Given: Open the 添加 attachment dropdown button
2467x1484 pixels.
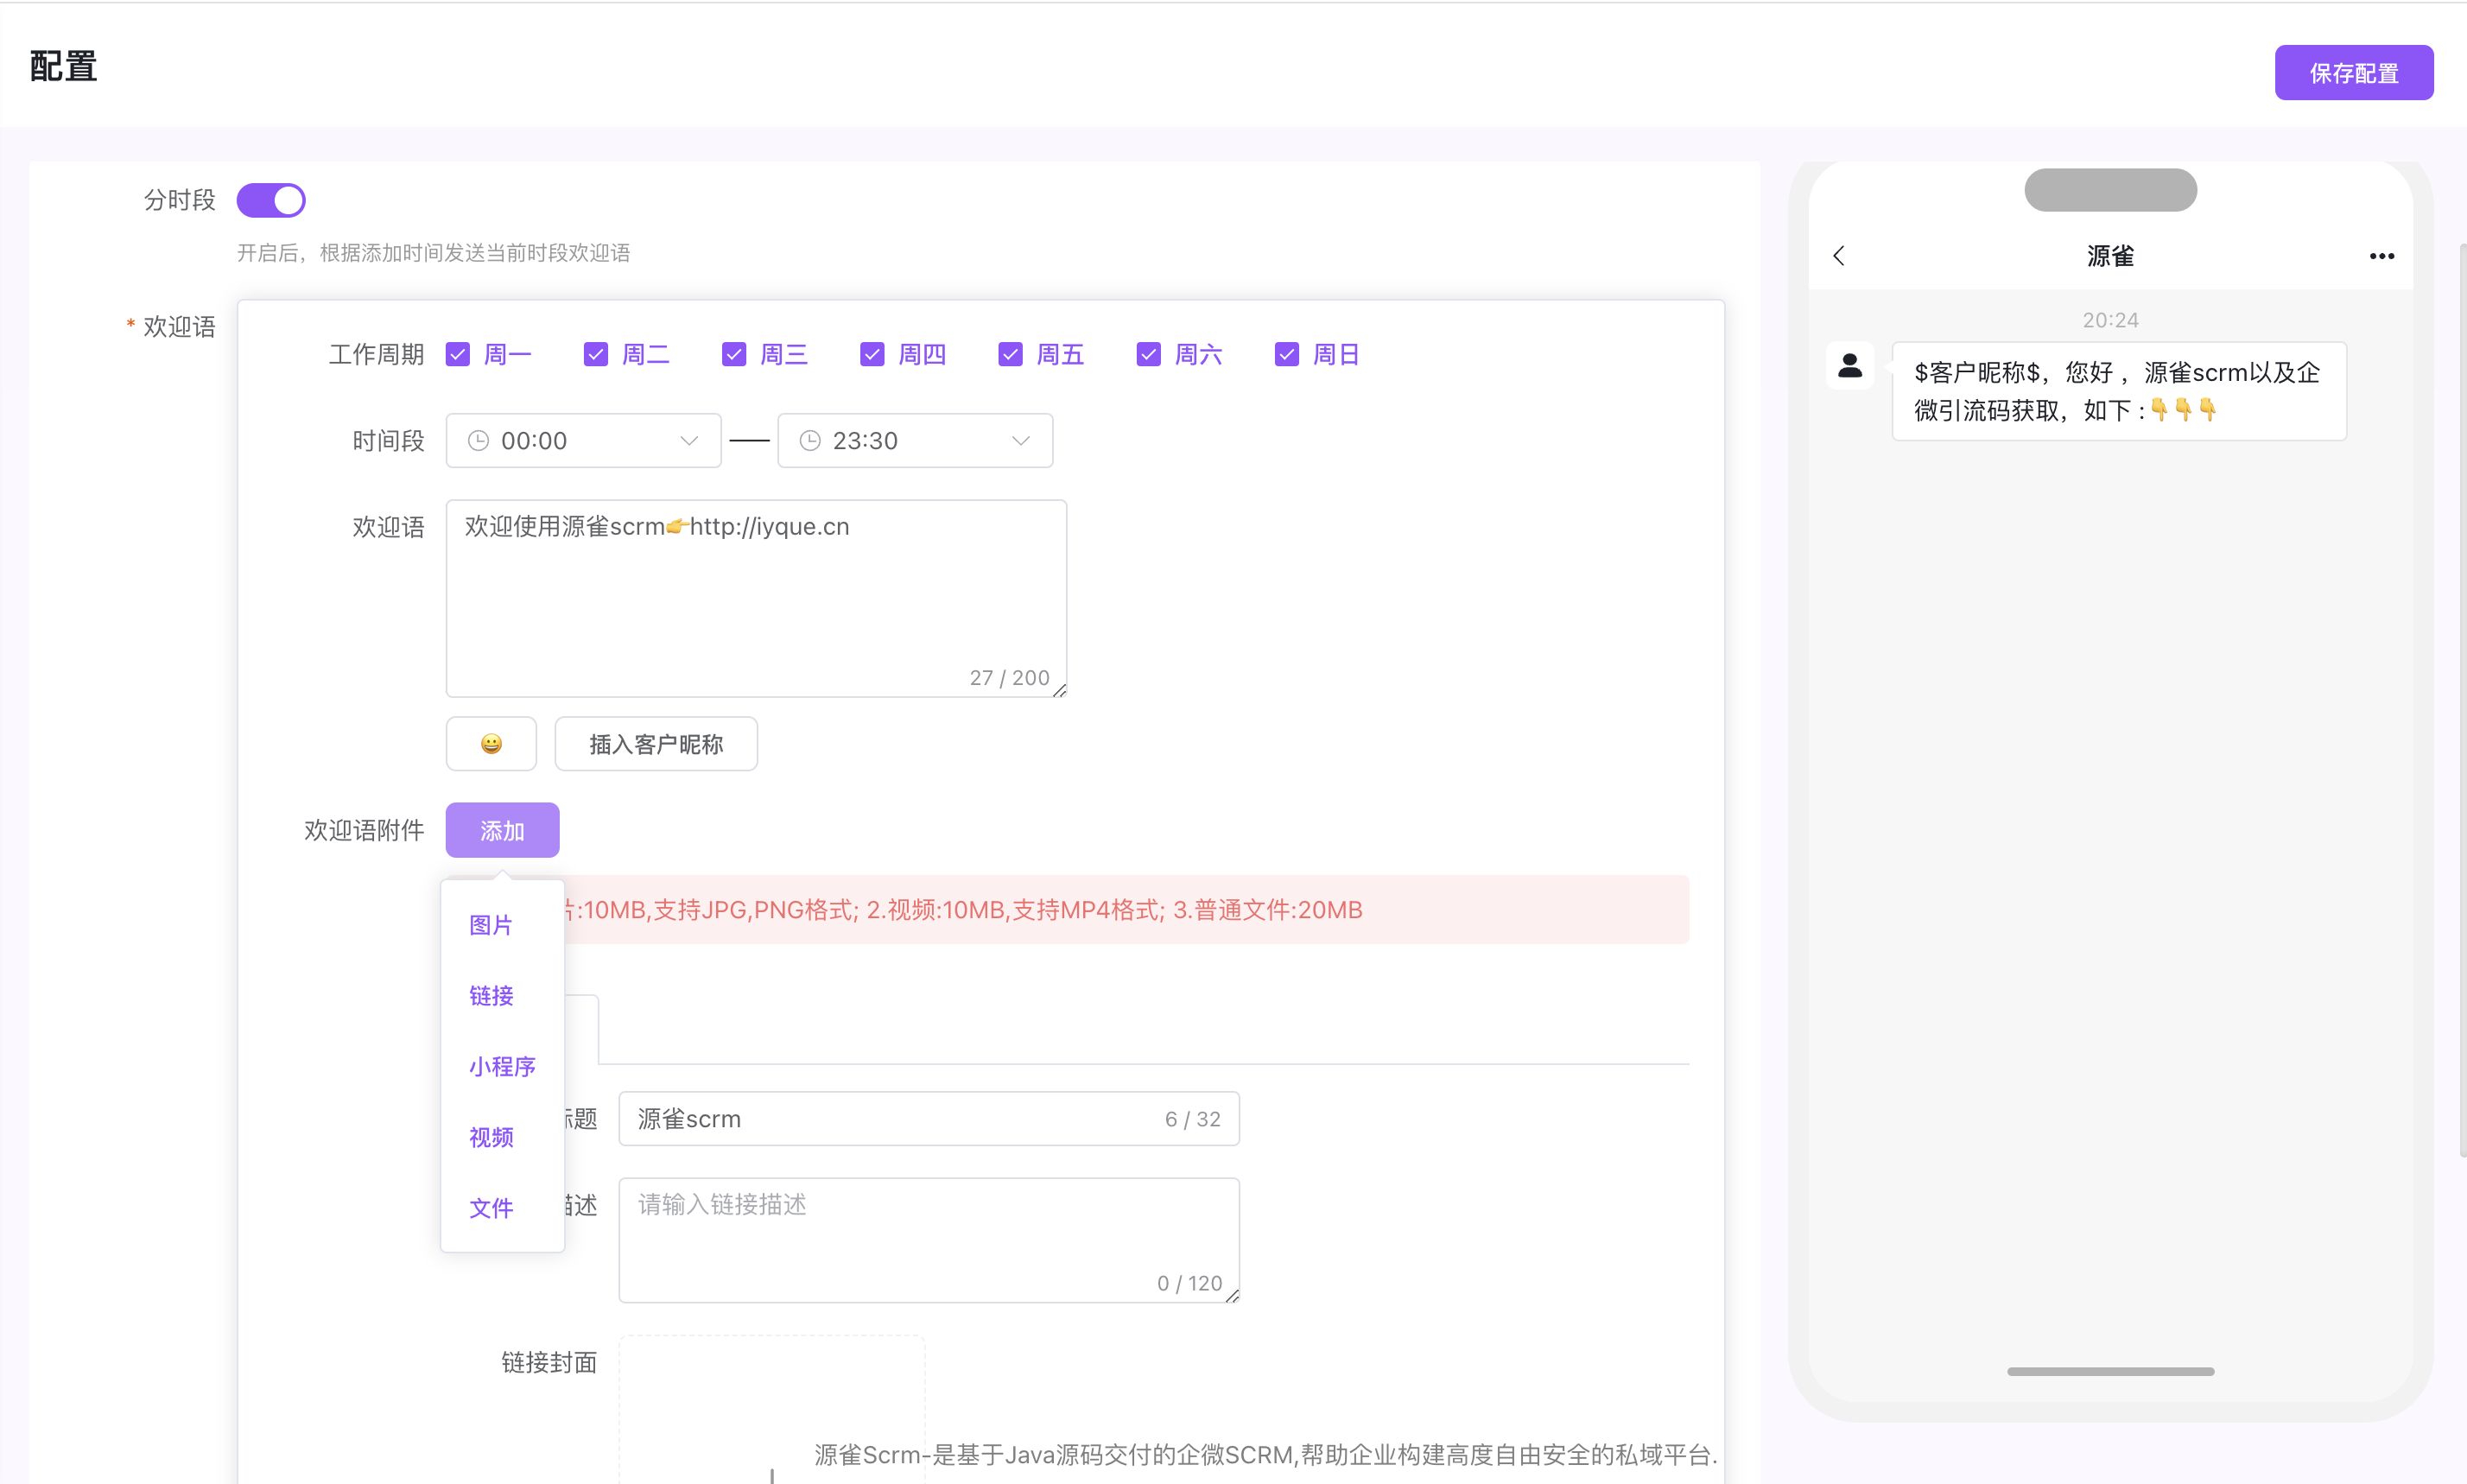Looking at the screenshot, I should tap(502, 830).
